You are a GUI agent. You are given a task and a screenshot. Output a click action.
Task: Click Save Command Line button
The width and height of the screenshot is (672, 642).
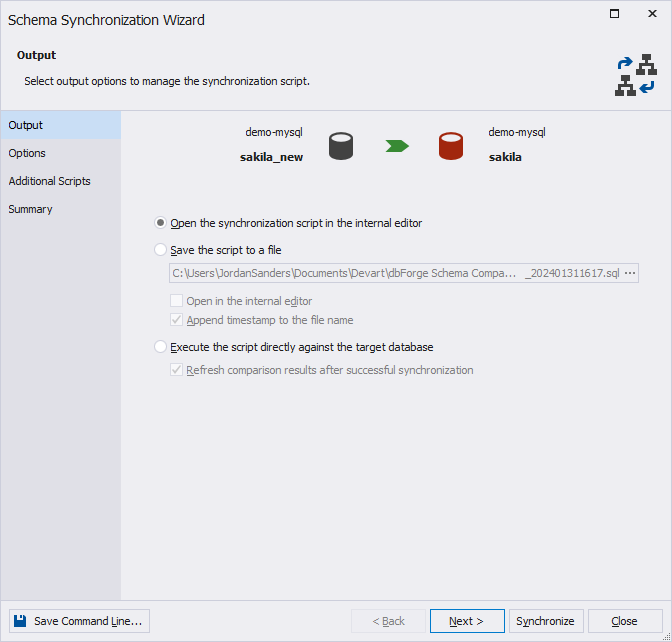[x=79, y=621]
